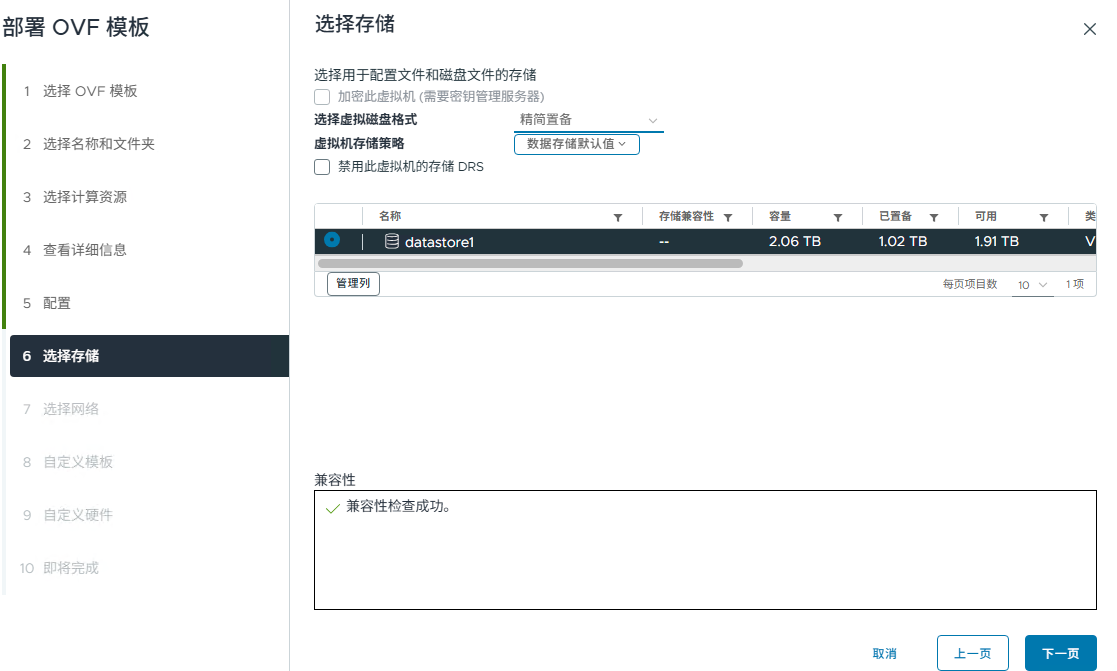The image size is (1117, 671).
Task: Jump to step 5 配置
Action: [57, 303]
